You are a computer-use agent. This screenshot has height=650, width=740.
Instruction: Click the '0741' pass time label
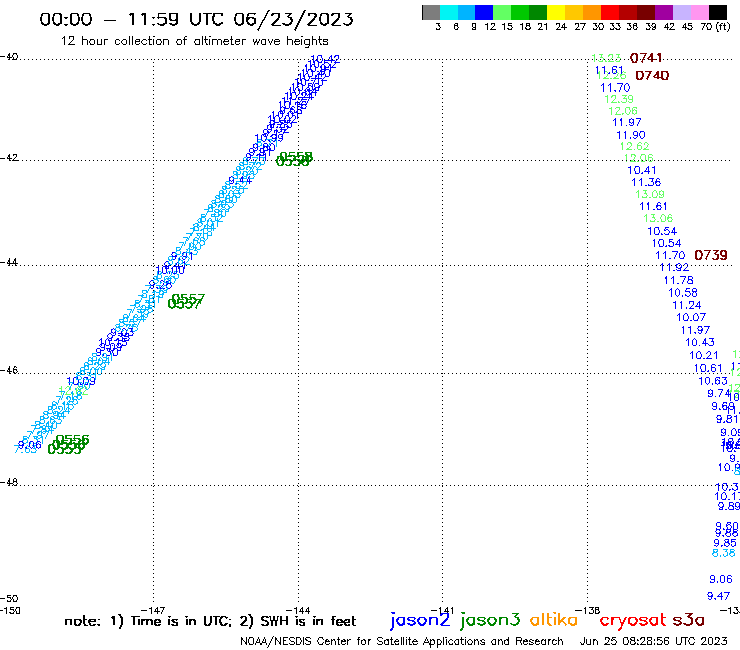[x=646, y=58]
